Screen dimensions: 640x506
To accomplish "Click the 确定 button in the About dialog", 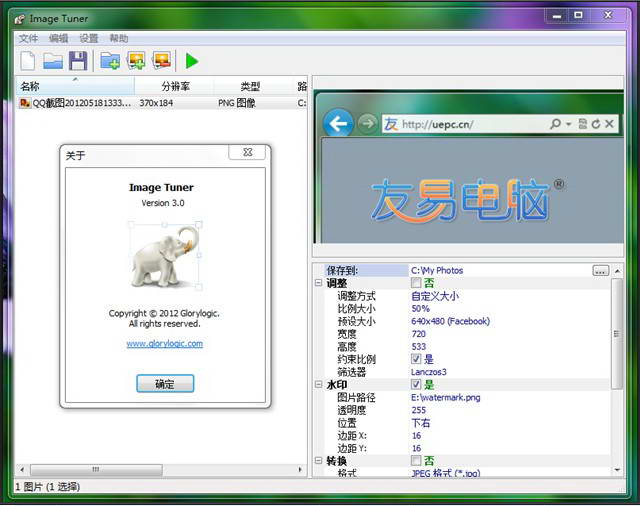I will click(165, 384).
